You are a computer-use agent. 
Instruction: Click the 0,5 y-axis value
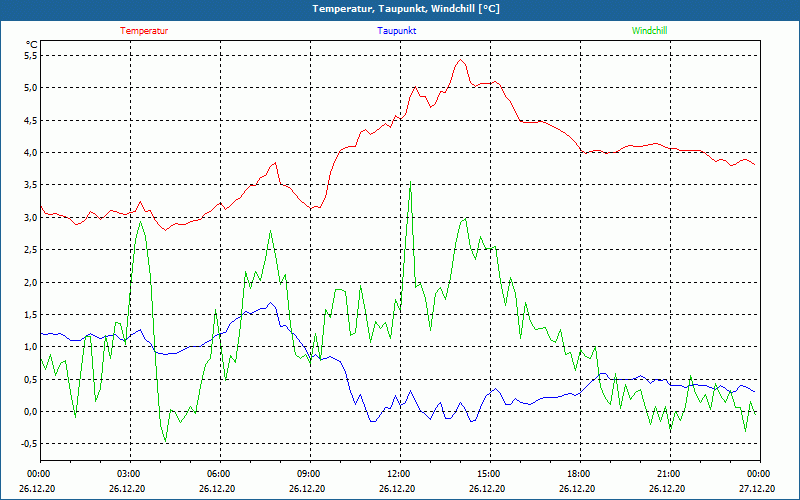31,379
